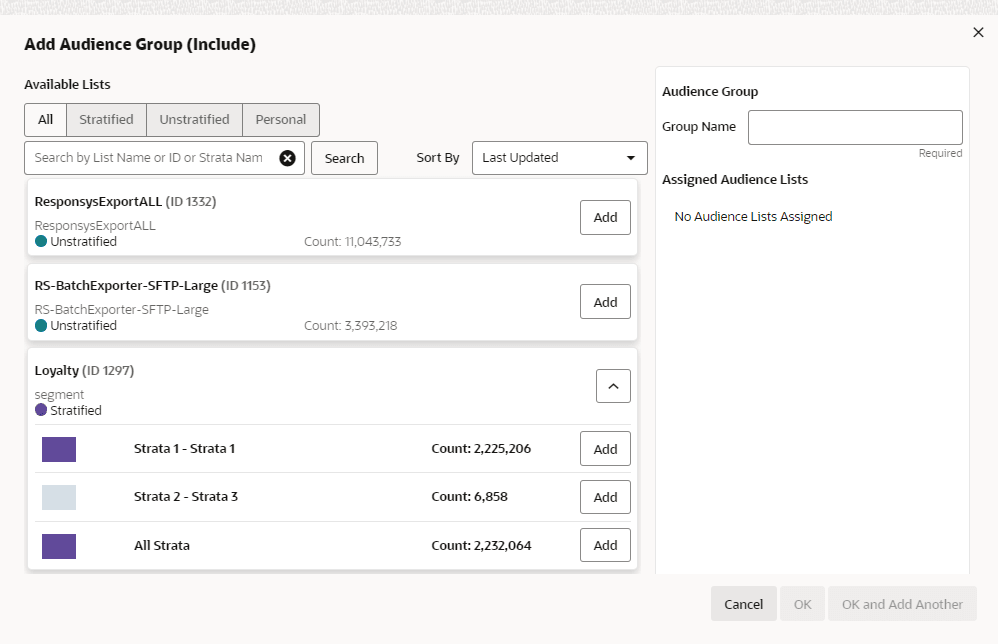Click the teal Unstratified dot of ResponsysExportALL

coord(41,241)
